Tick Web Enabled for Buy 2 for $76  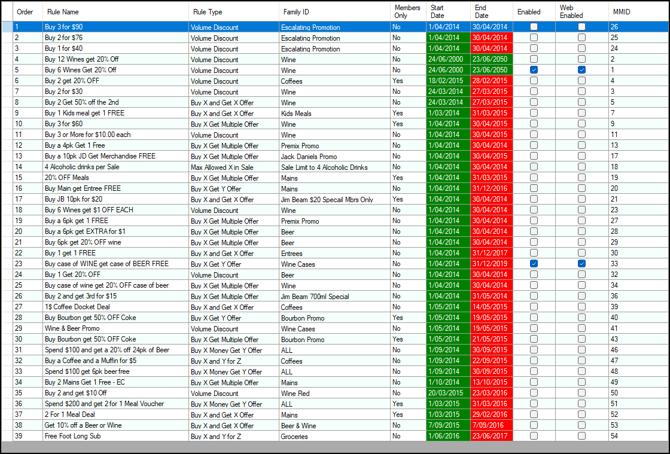[582, 37]
